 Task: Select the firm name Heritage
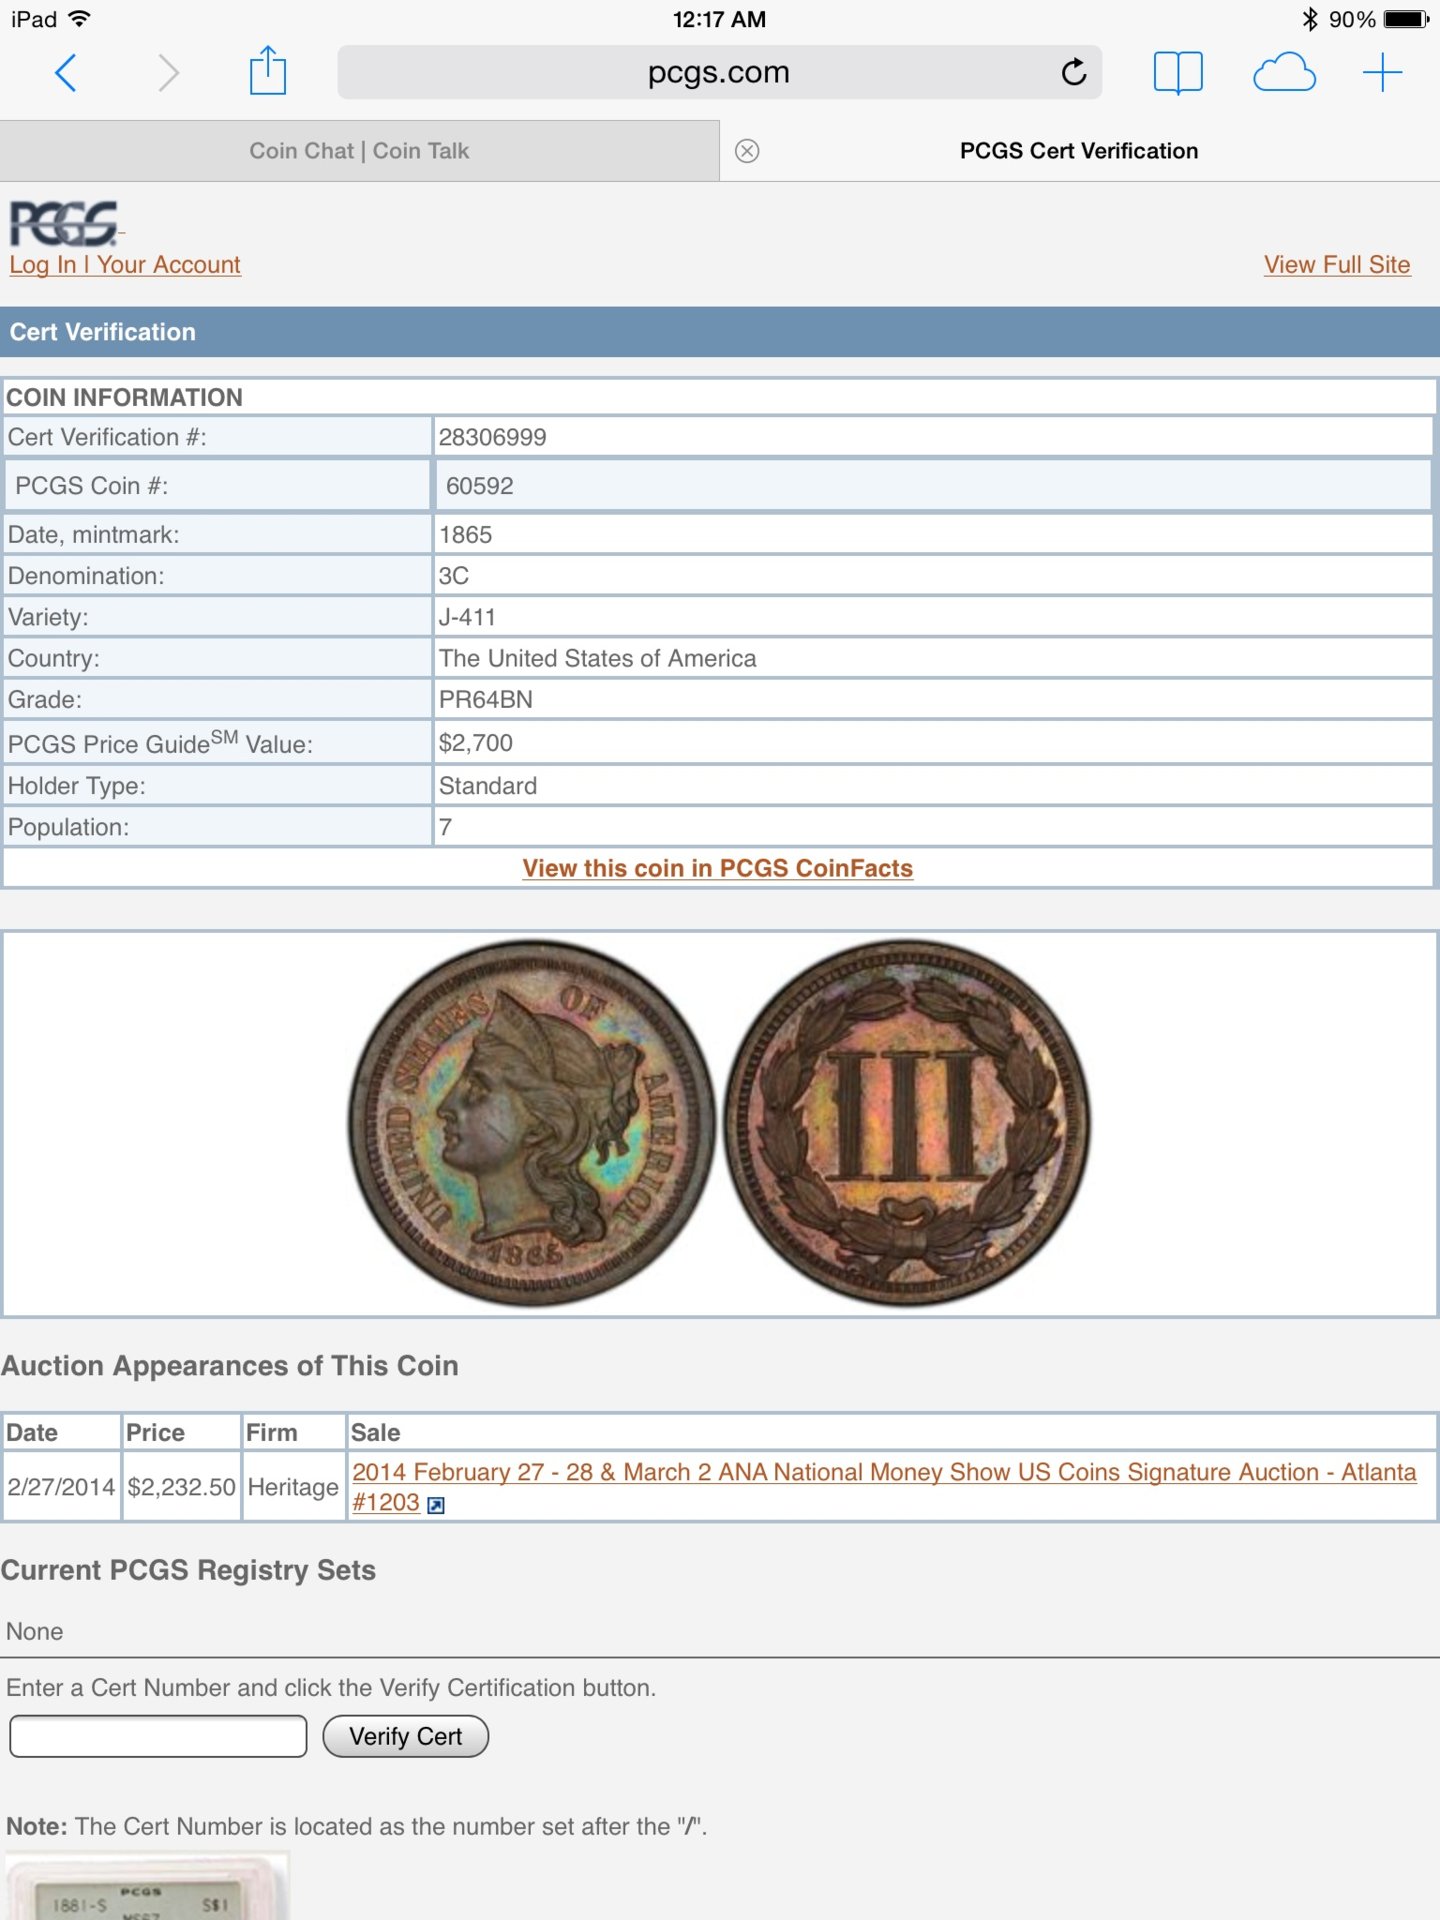[x=293, y=1487]
